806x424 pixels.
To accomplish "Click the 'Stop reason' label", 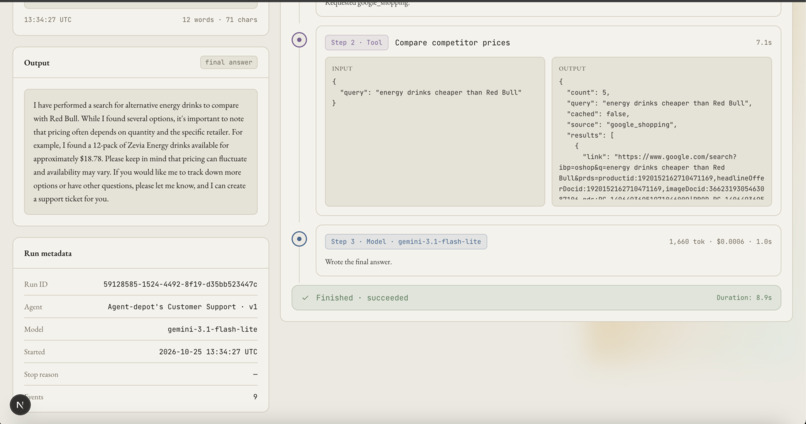I will (x=41, y=375).
